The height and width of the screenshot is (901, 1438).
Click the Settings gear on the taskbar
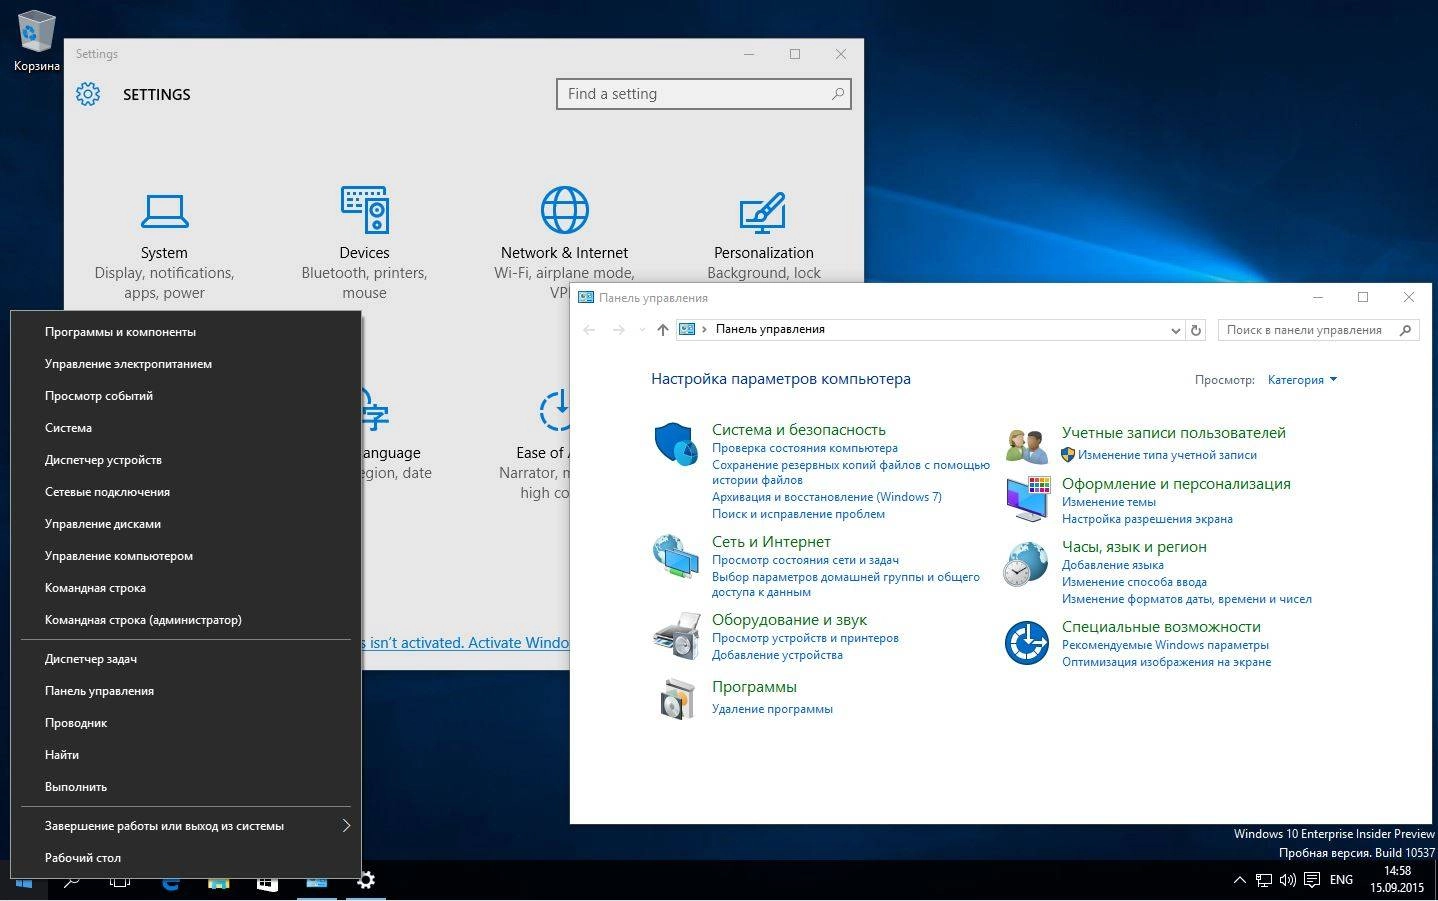point(366,880)
